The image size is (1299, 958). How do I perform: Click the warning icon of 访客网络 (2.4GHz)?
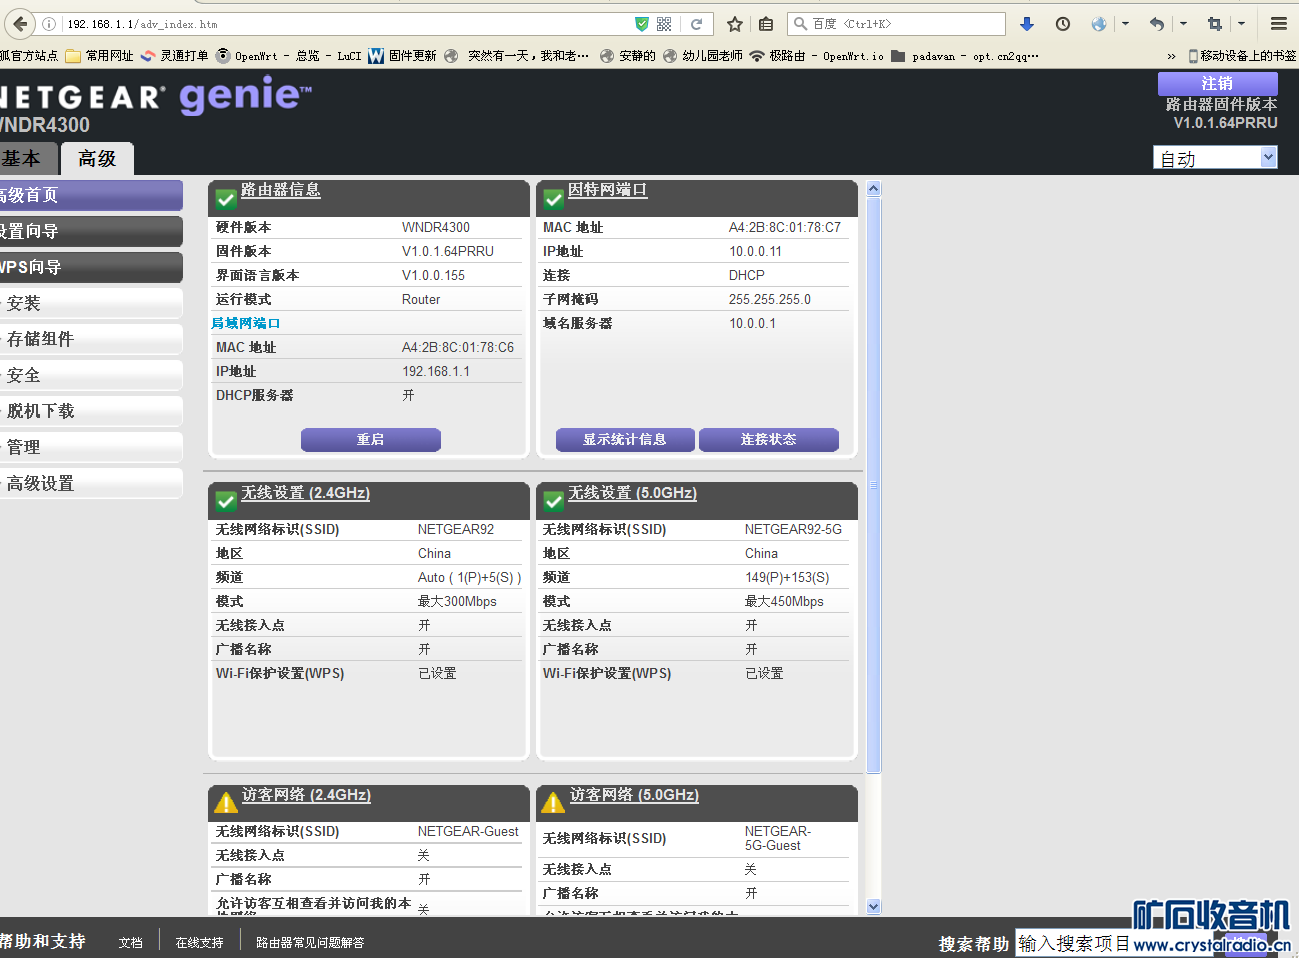226,802
